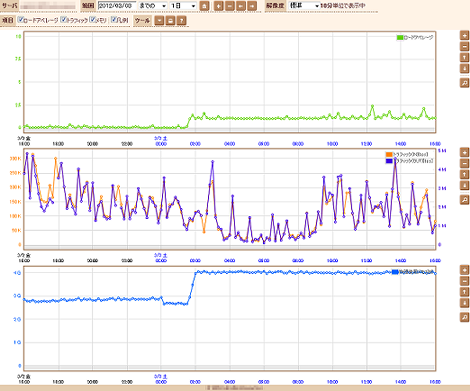Click the down-arrow icon in the ツール group

pos(159,21)
